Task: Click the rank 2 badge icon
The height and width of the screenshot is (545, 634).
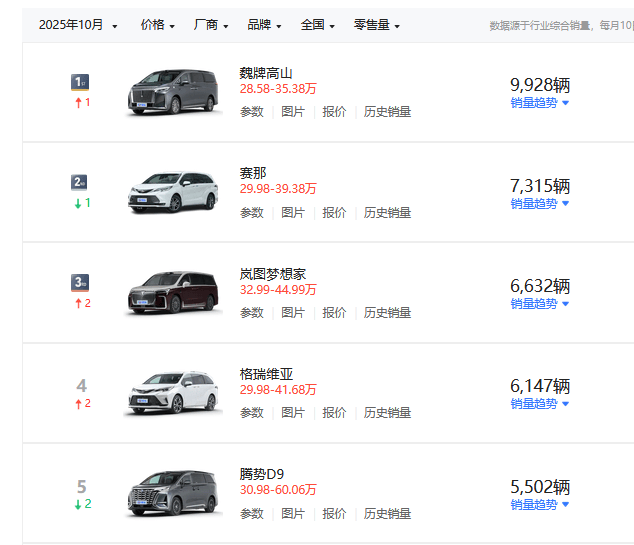Action: tap(81, 182)
